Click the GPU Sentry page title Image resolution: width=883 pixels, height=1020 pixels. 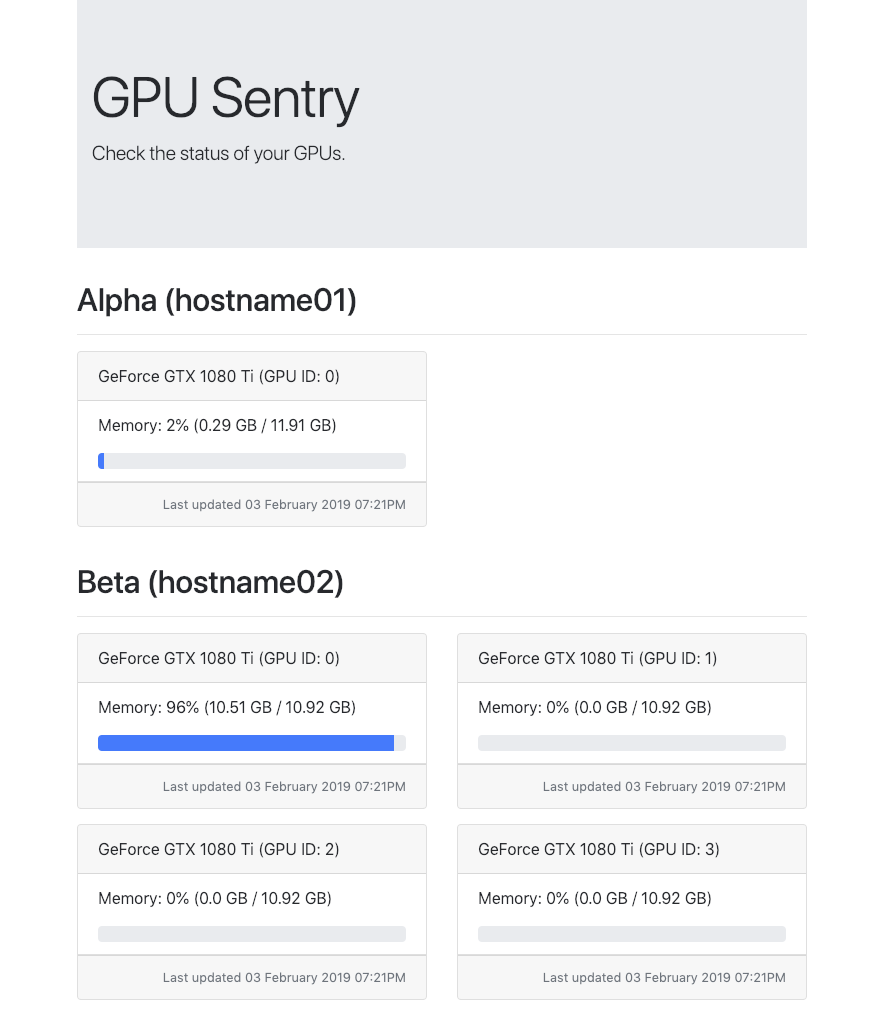click(x=225, y=98)
